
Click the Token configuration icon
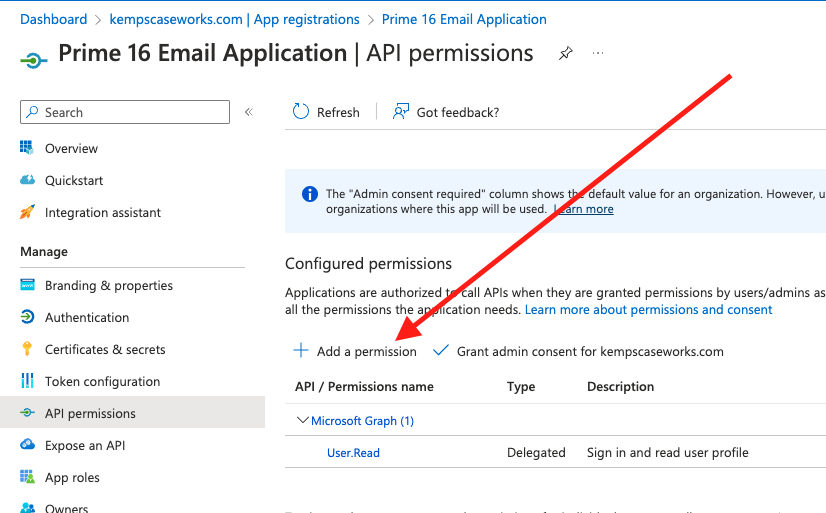(x=27, y=381)
